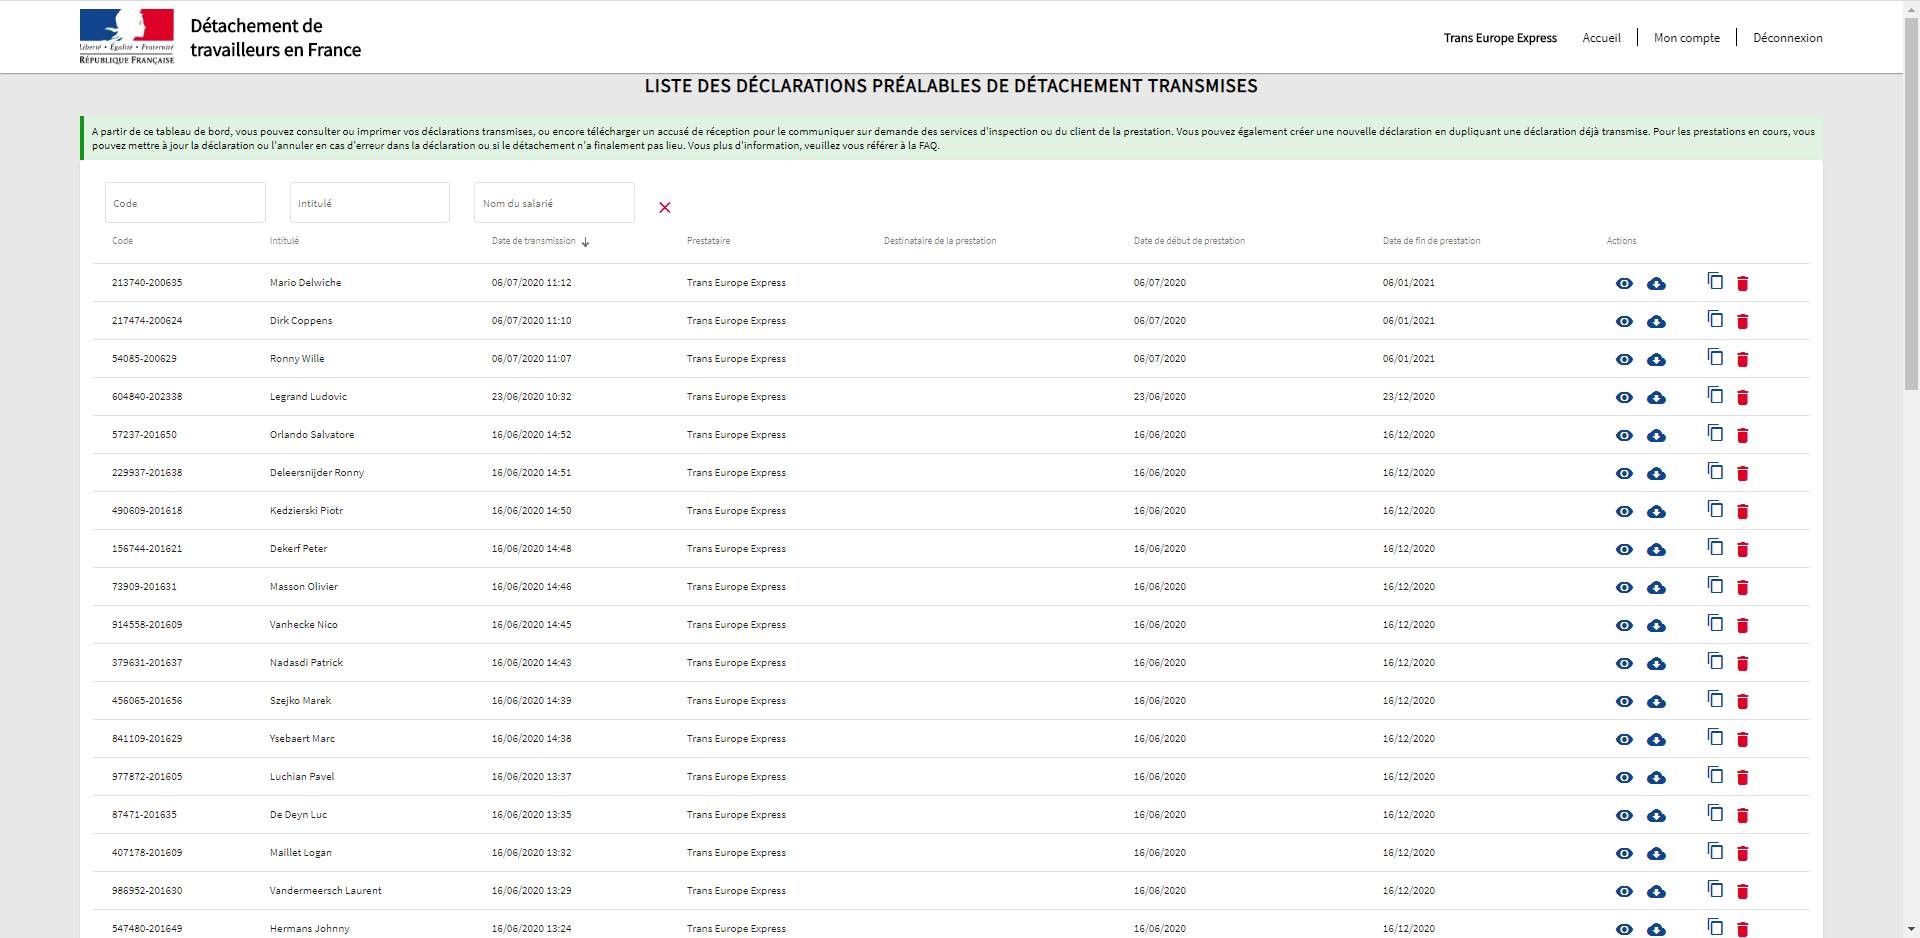The width and height of the screenshot is (1920, 938).
Task: Select the name Hermans Johnny
Action: click(309, 929)
